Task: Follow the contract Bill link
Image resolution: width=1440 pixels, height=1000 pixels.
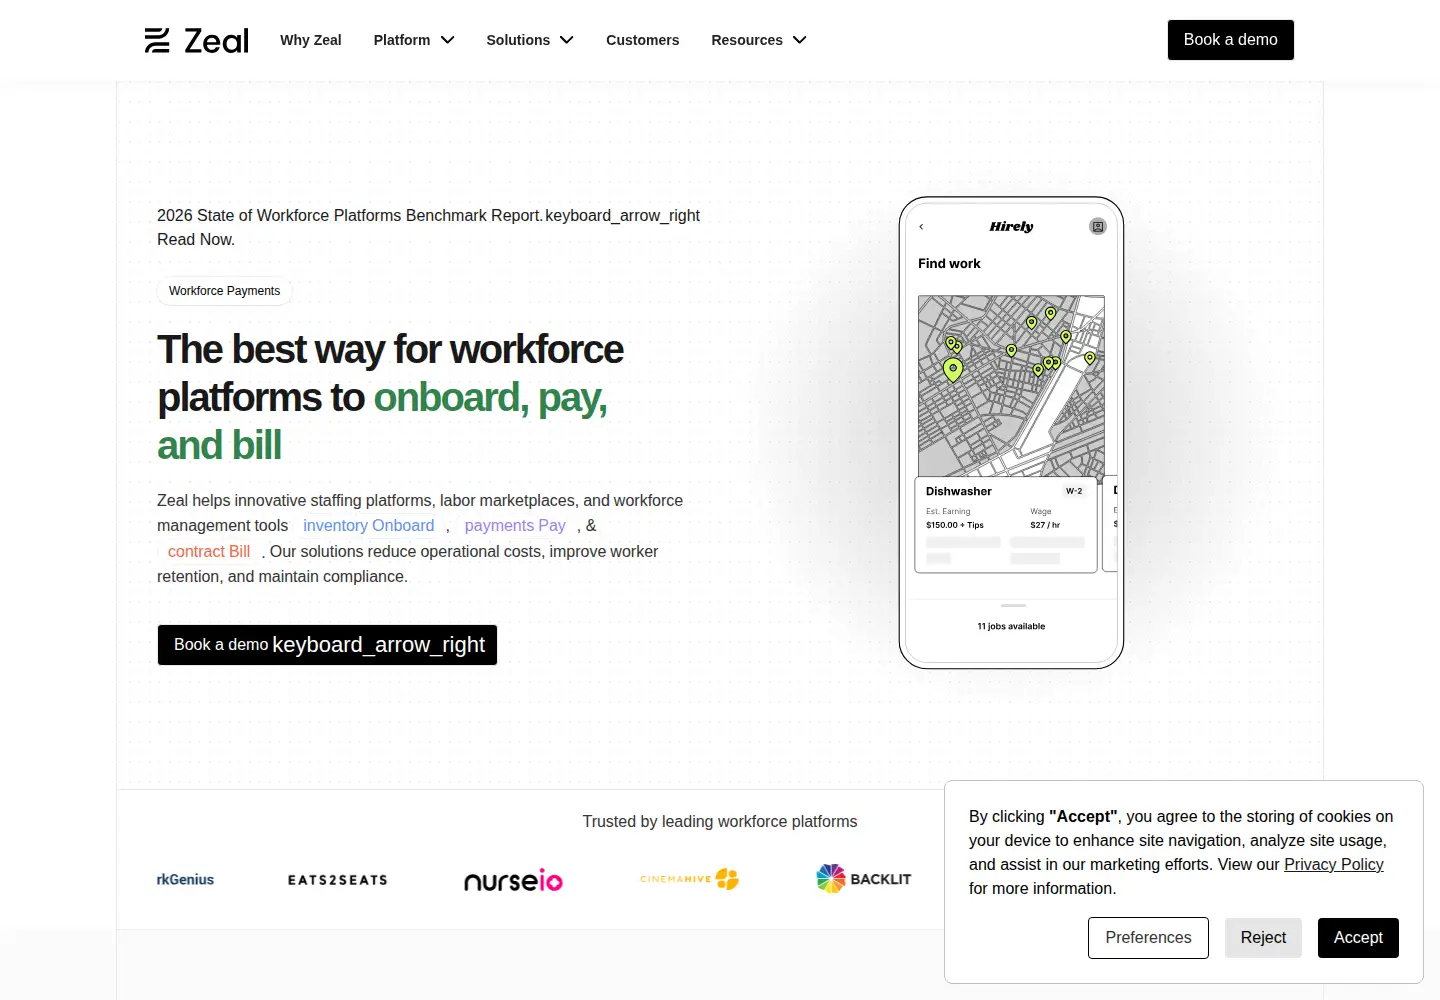Action: click(209, 552)
